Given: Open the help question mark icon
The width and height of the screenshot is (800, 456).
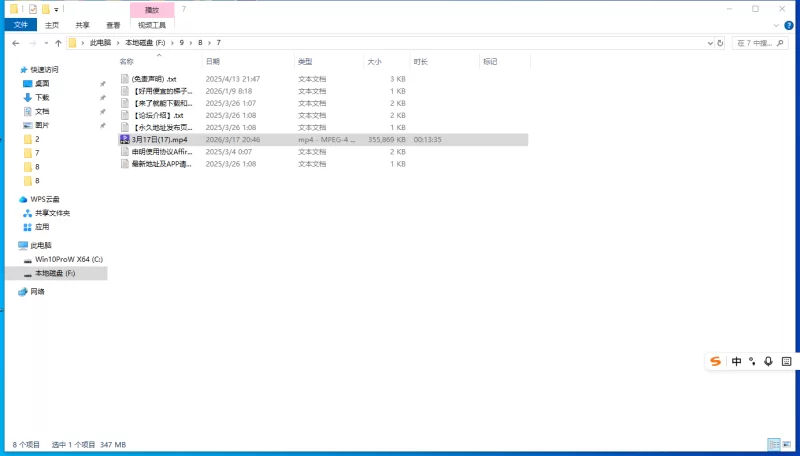Looking at the screenshot, I should 788,26.
